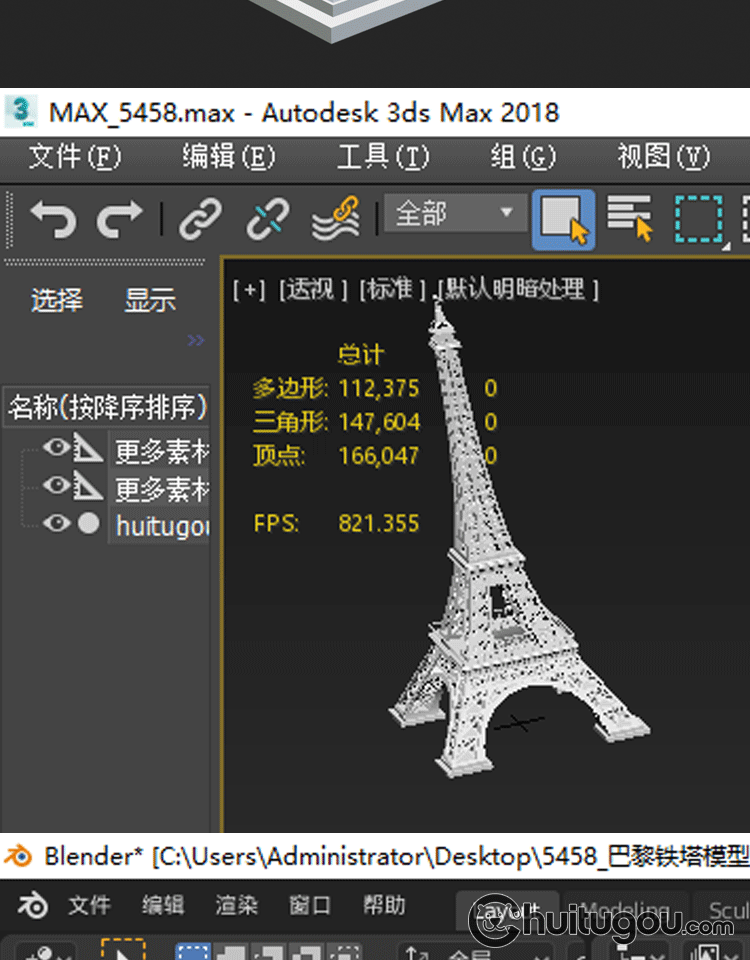Open the 文件(F) menu in 3ds Max

tap(74, 157)
